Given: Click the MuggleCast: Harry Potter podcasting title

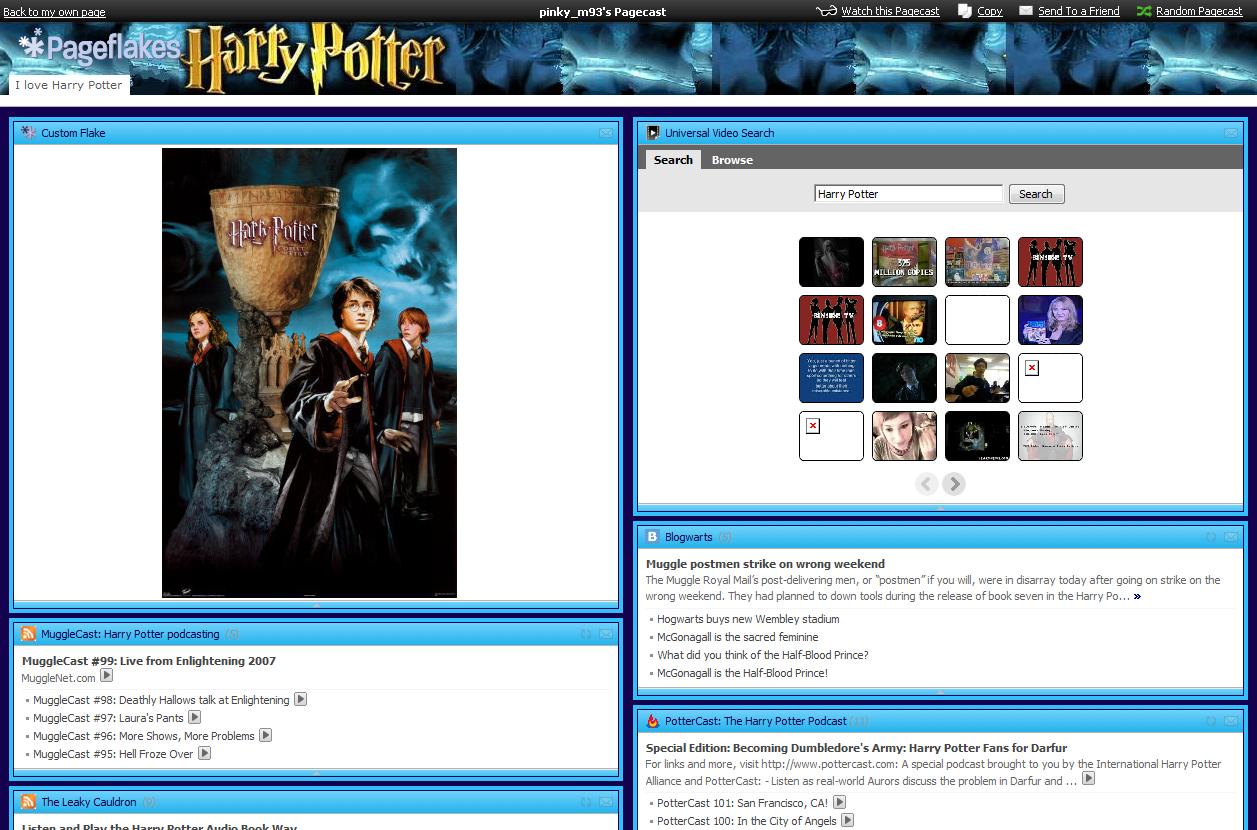Looking at the screenshot, I should [130, 634].
